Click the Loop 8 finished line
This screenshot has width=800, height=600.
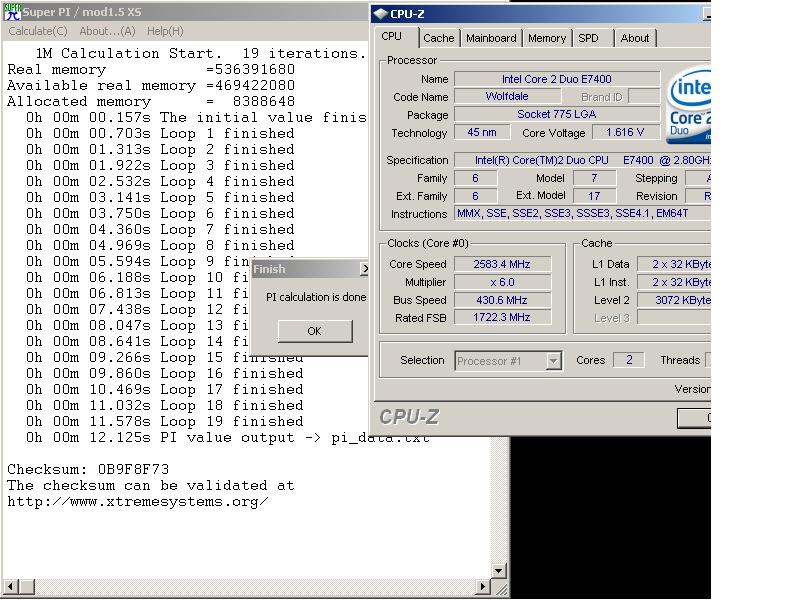point(160,245)
